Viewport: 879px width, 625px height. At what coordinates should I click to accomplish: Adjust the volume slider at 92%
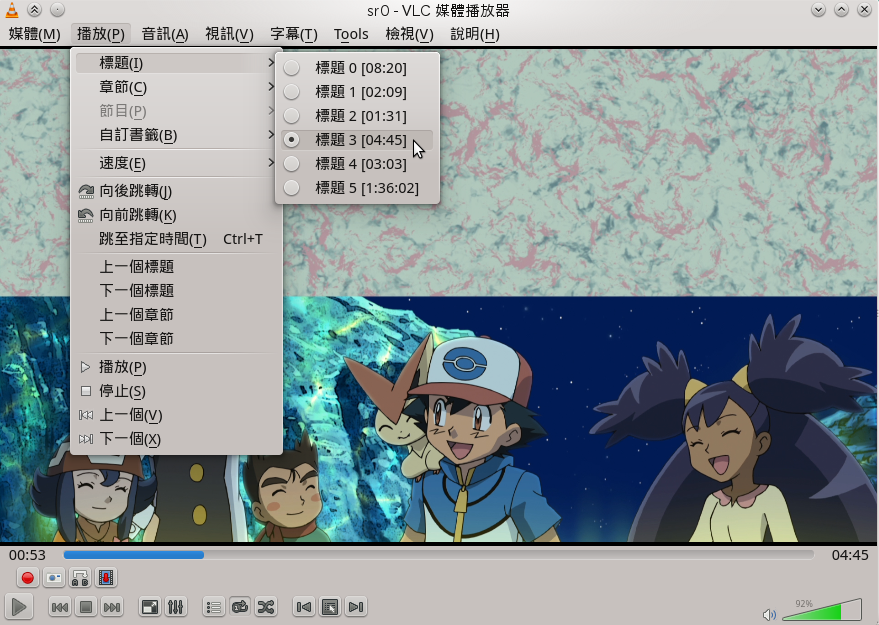[822, 610]
